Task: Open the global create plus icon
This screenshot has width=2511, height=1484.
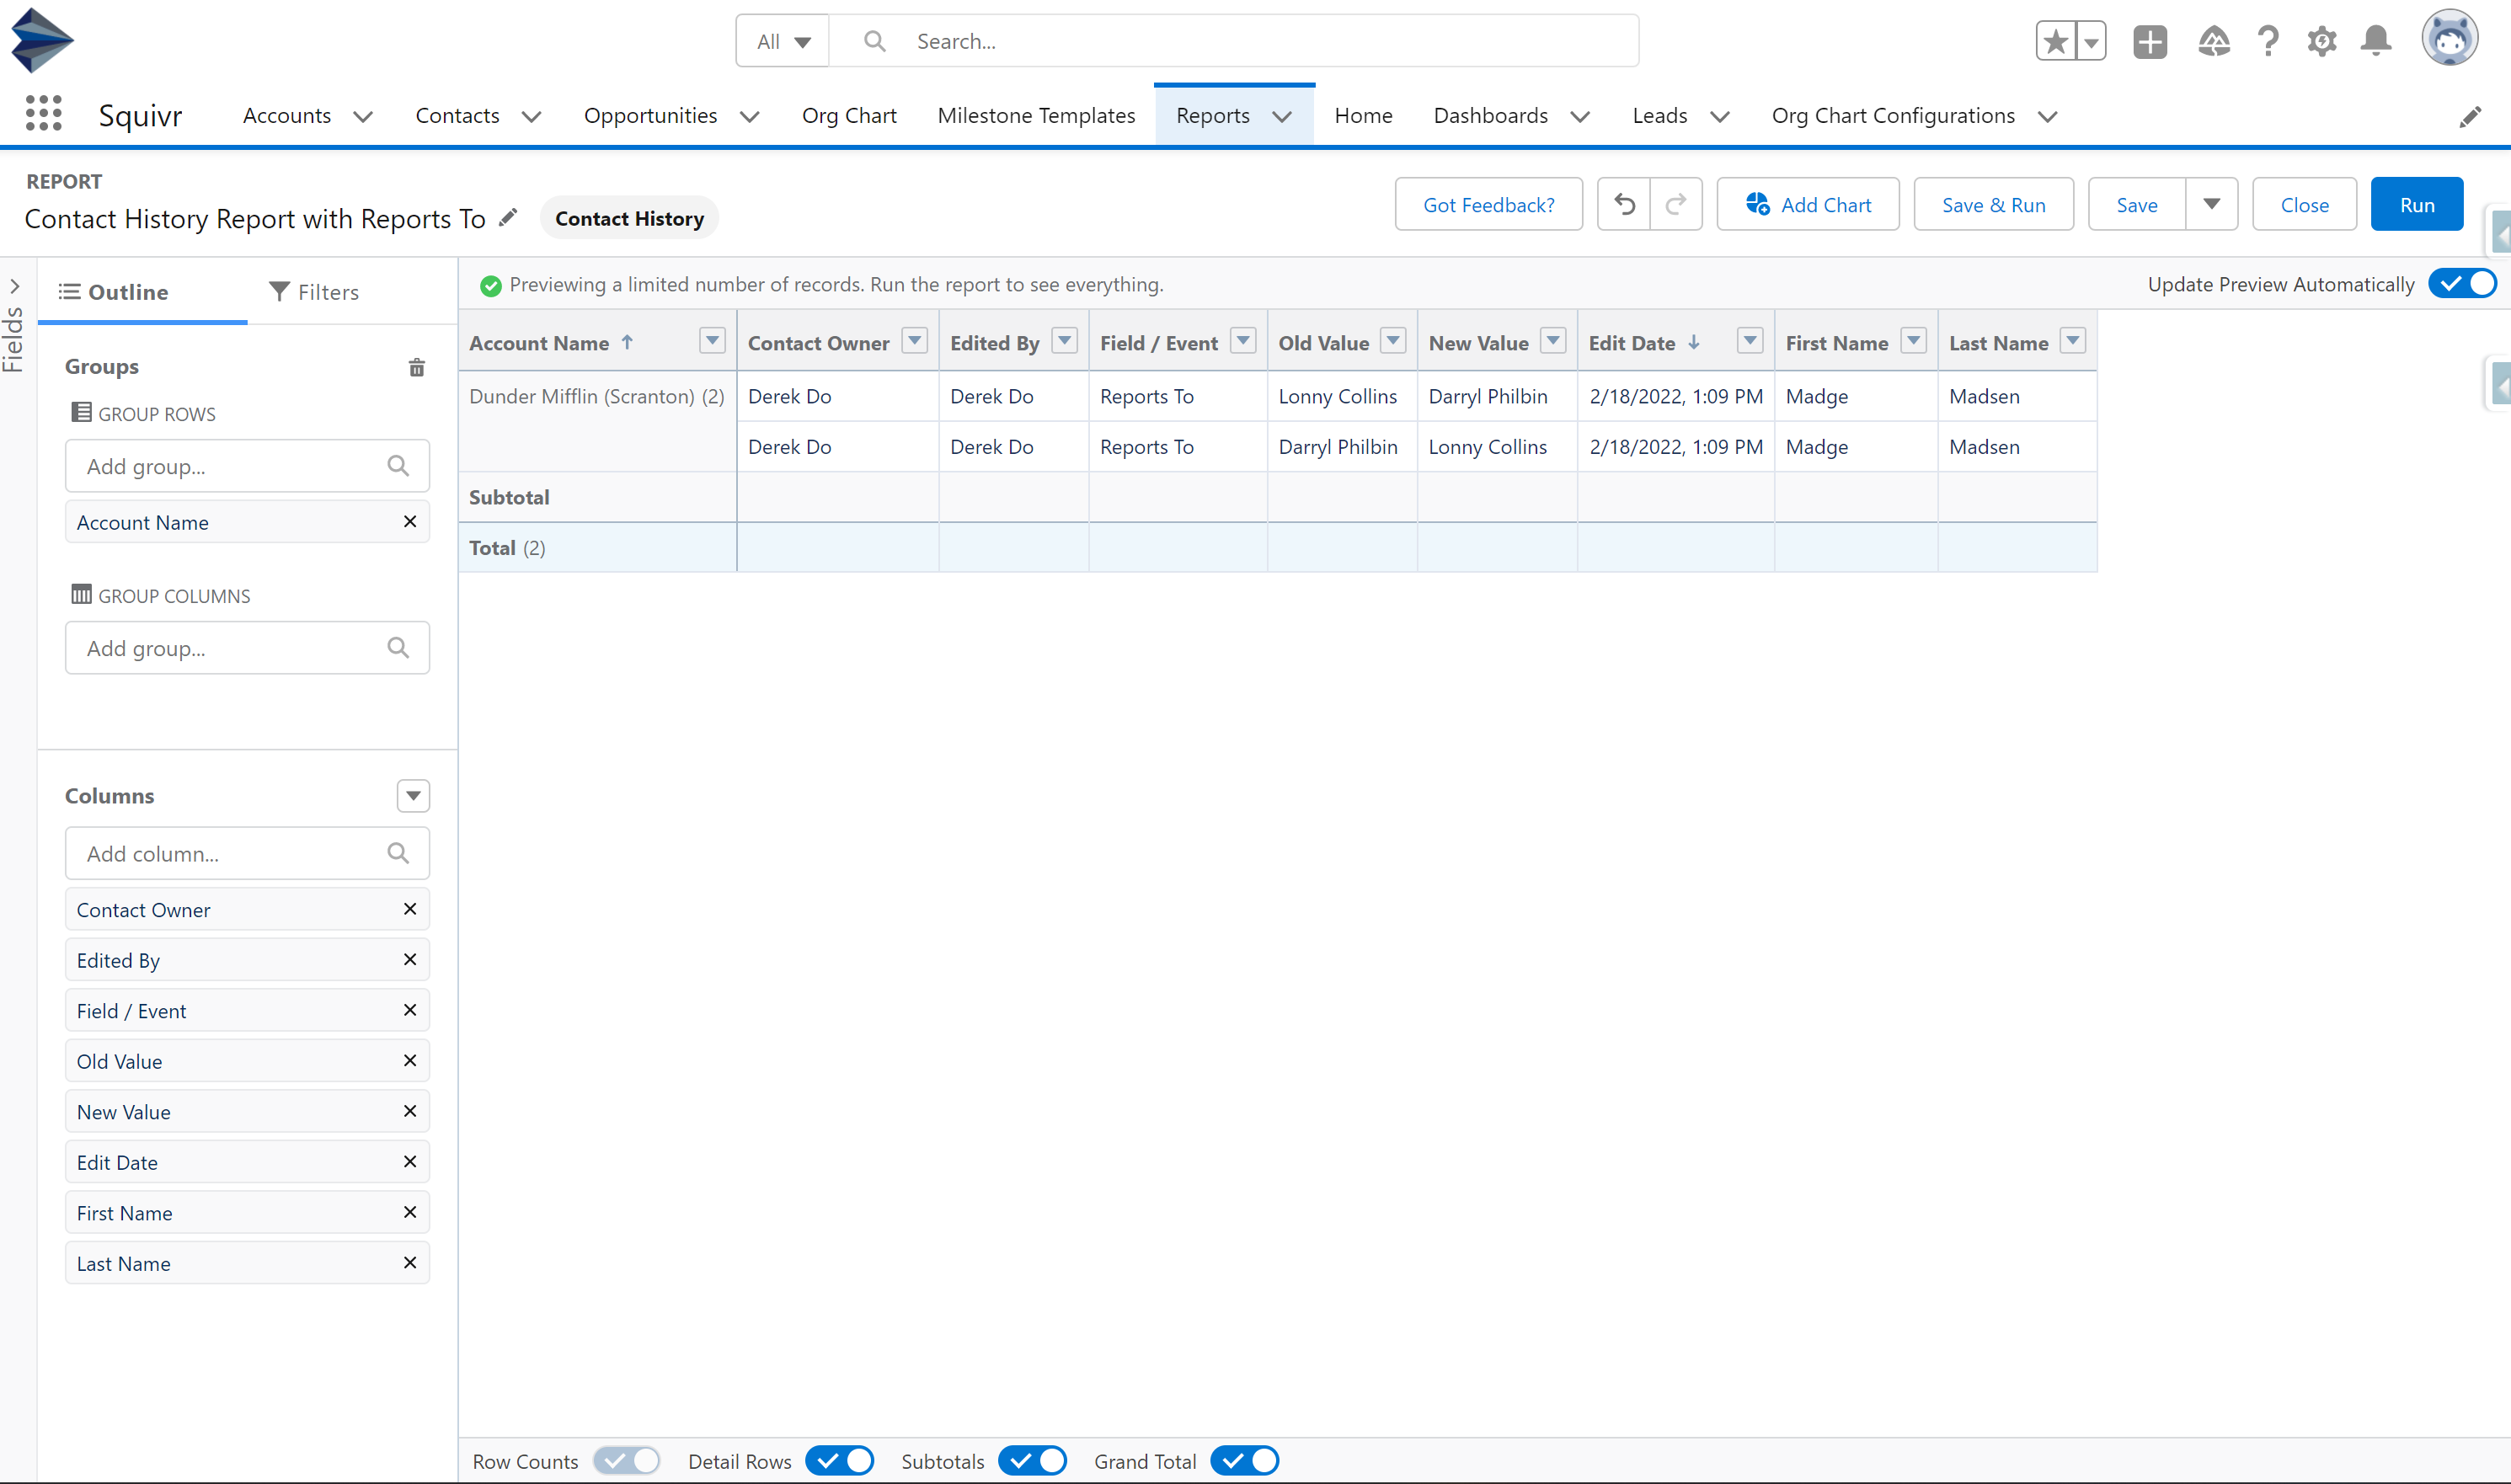Action: tap(2149, 42)
